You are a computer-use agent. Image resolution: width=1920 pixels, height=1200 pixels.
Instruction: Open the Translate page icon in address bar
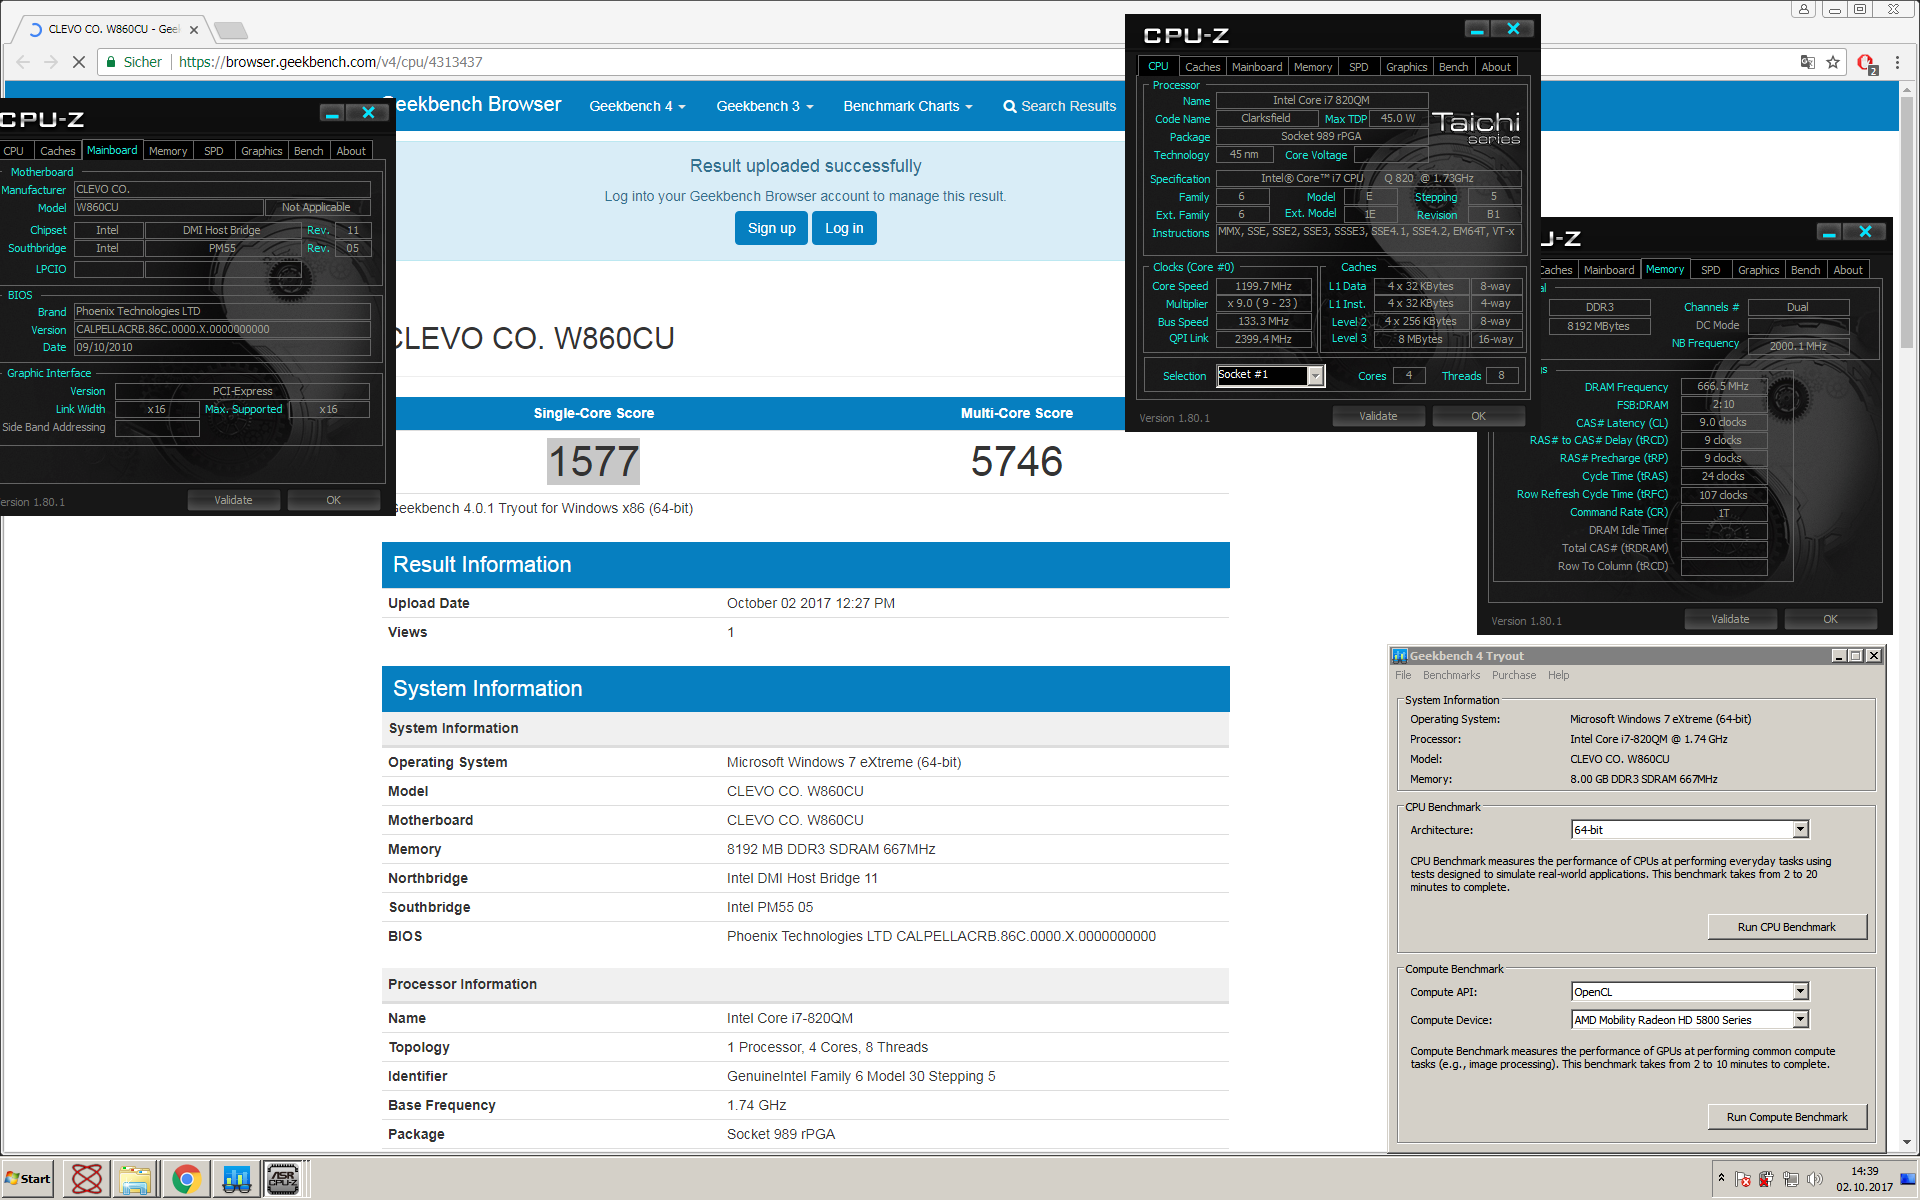coord(1807,62)
